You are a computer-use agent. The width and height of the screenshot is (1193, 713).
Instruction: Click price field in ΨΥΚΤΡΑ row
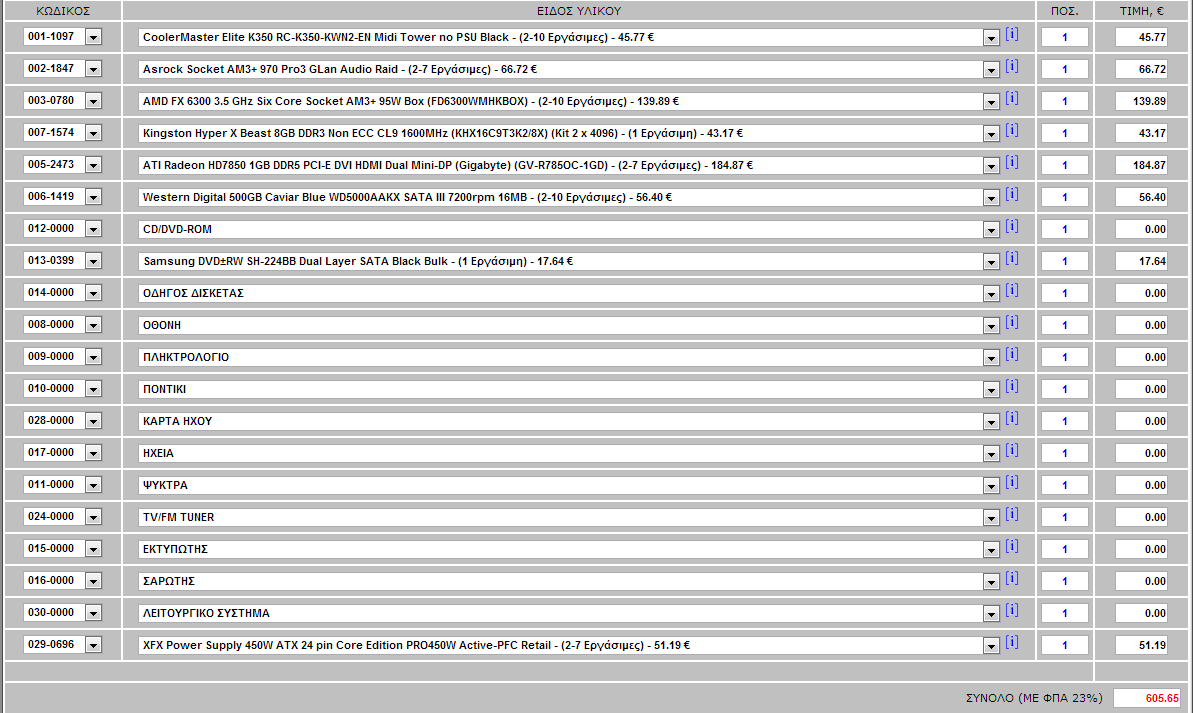1141,485
